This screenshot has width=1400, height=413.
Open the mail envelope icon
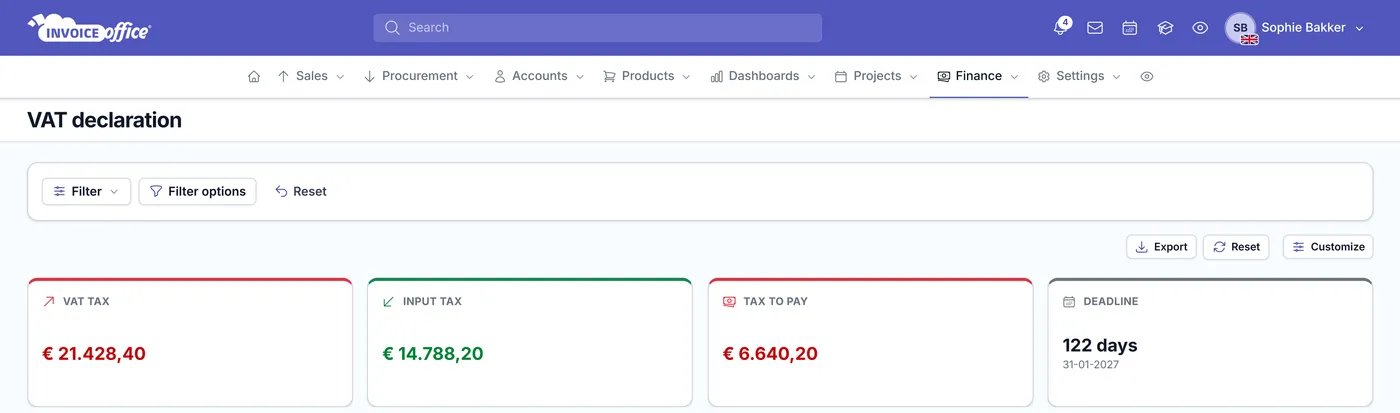tap(1095, 28)
